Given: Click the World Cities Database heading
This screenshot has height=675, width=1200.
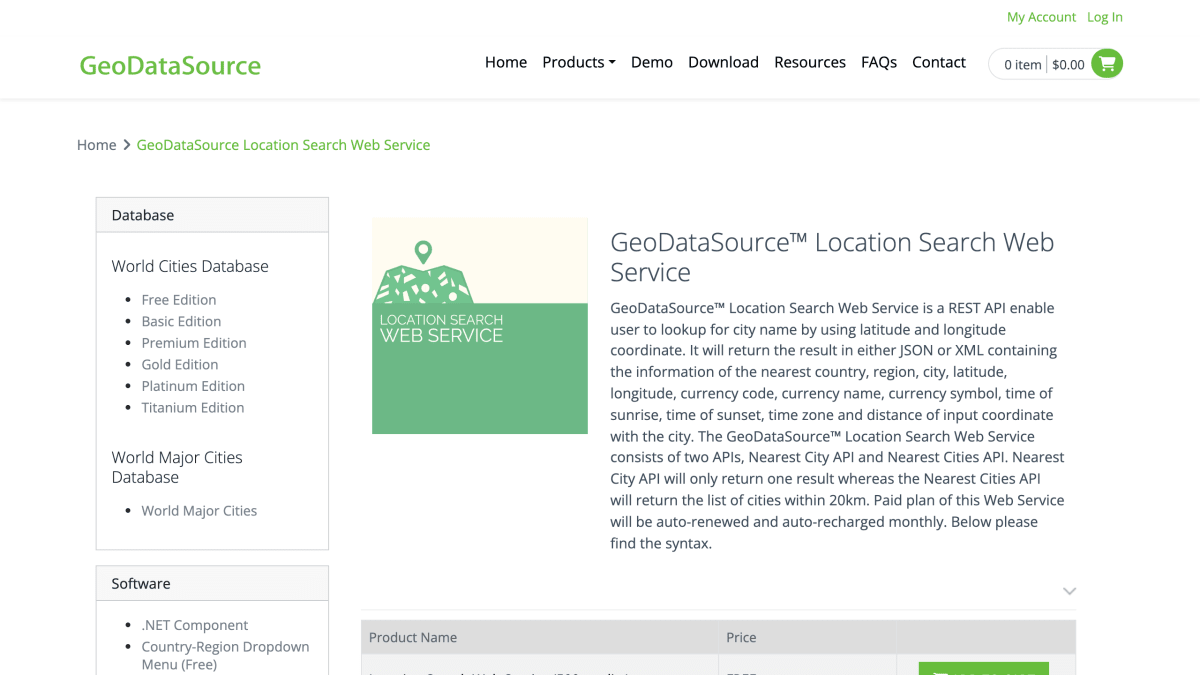Looking at the screenshot, I should (x=190, y=266).
